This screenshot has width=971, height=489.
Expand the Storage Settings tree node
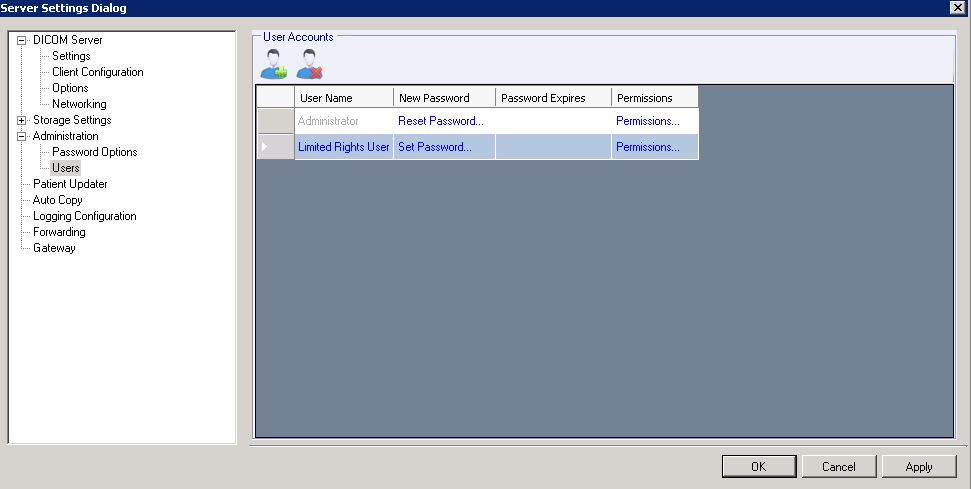click(x=22, y=120)
